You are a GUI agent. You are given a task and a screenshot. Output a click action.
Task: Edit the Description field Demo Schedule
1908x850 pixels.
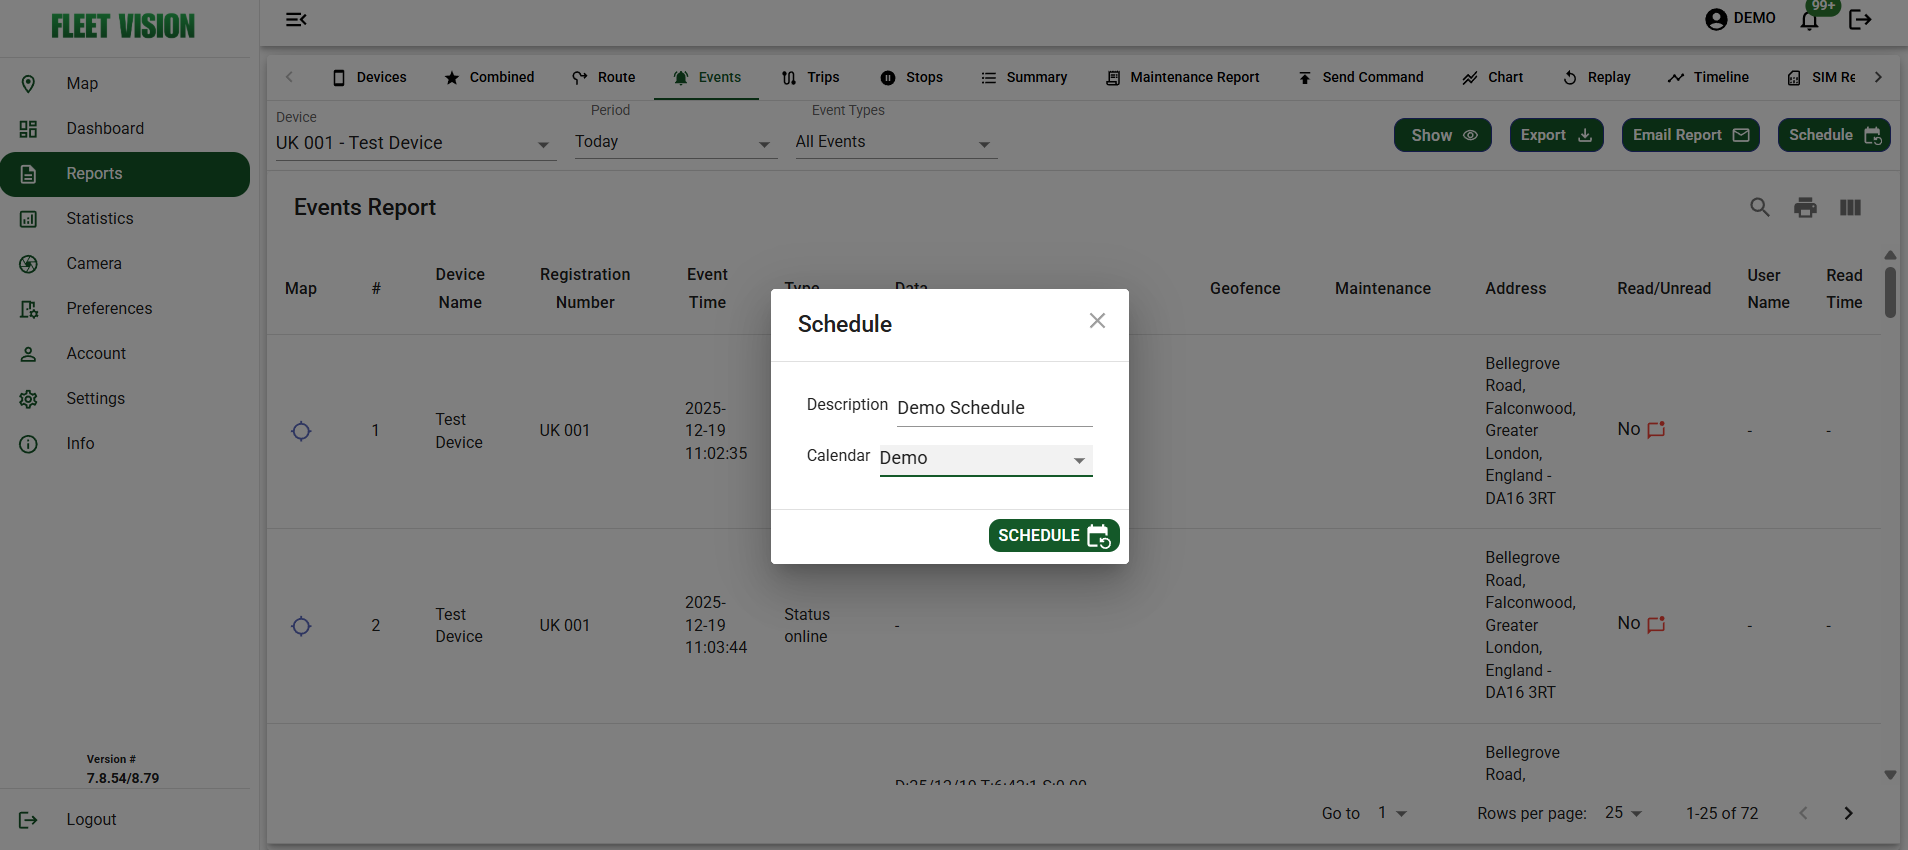click(x=995, y=408)
